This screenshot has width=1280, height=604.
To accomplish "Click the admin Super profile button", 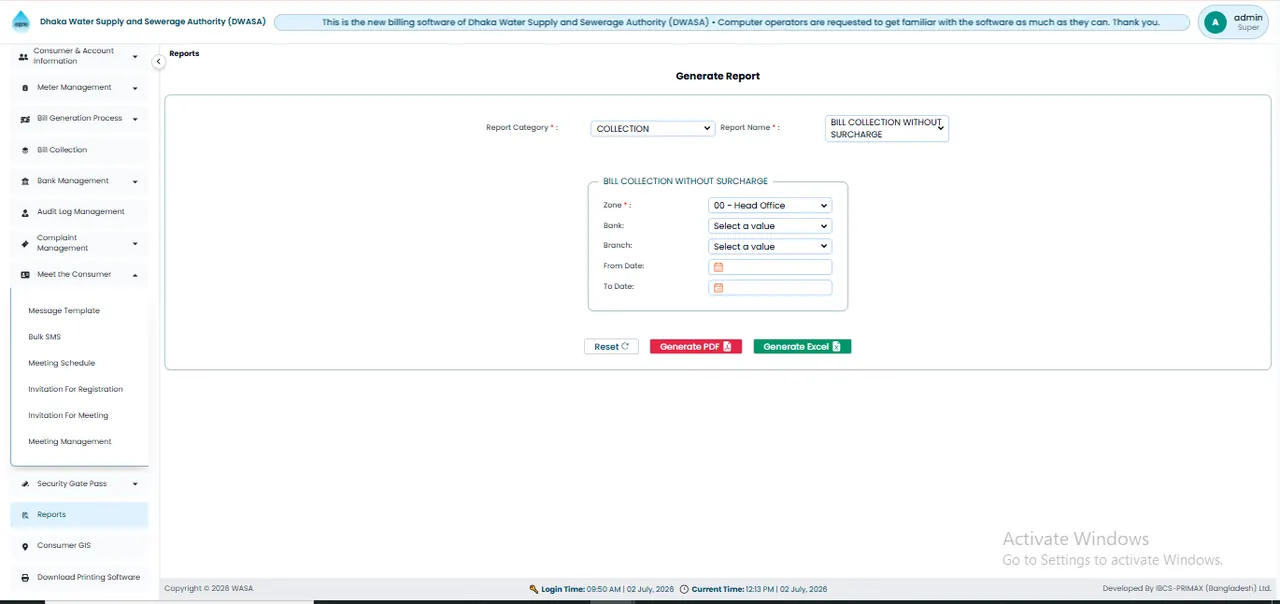I will [x=1234, y=22].
